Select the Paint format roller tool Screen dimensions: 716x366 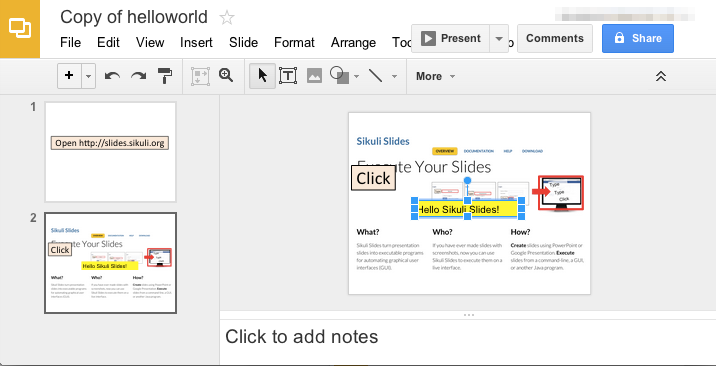[x=165, y=76]
